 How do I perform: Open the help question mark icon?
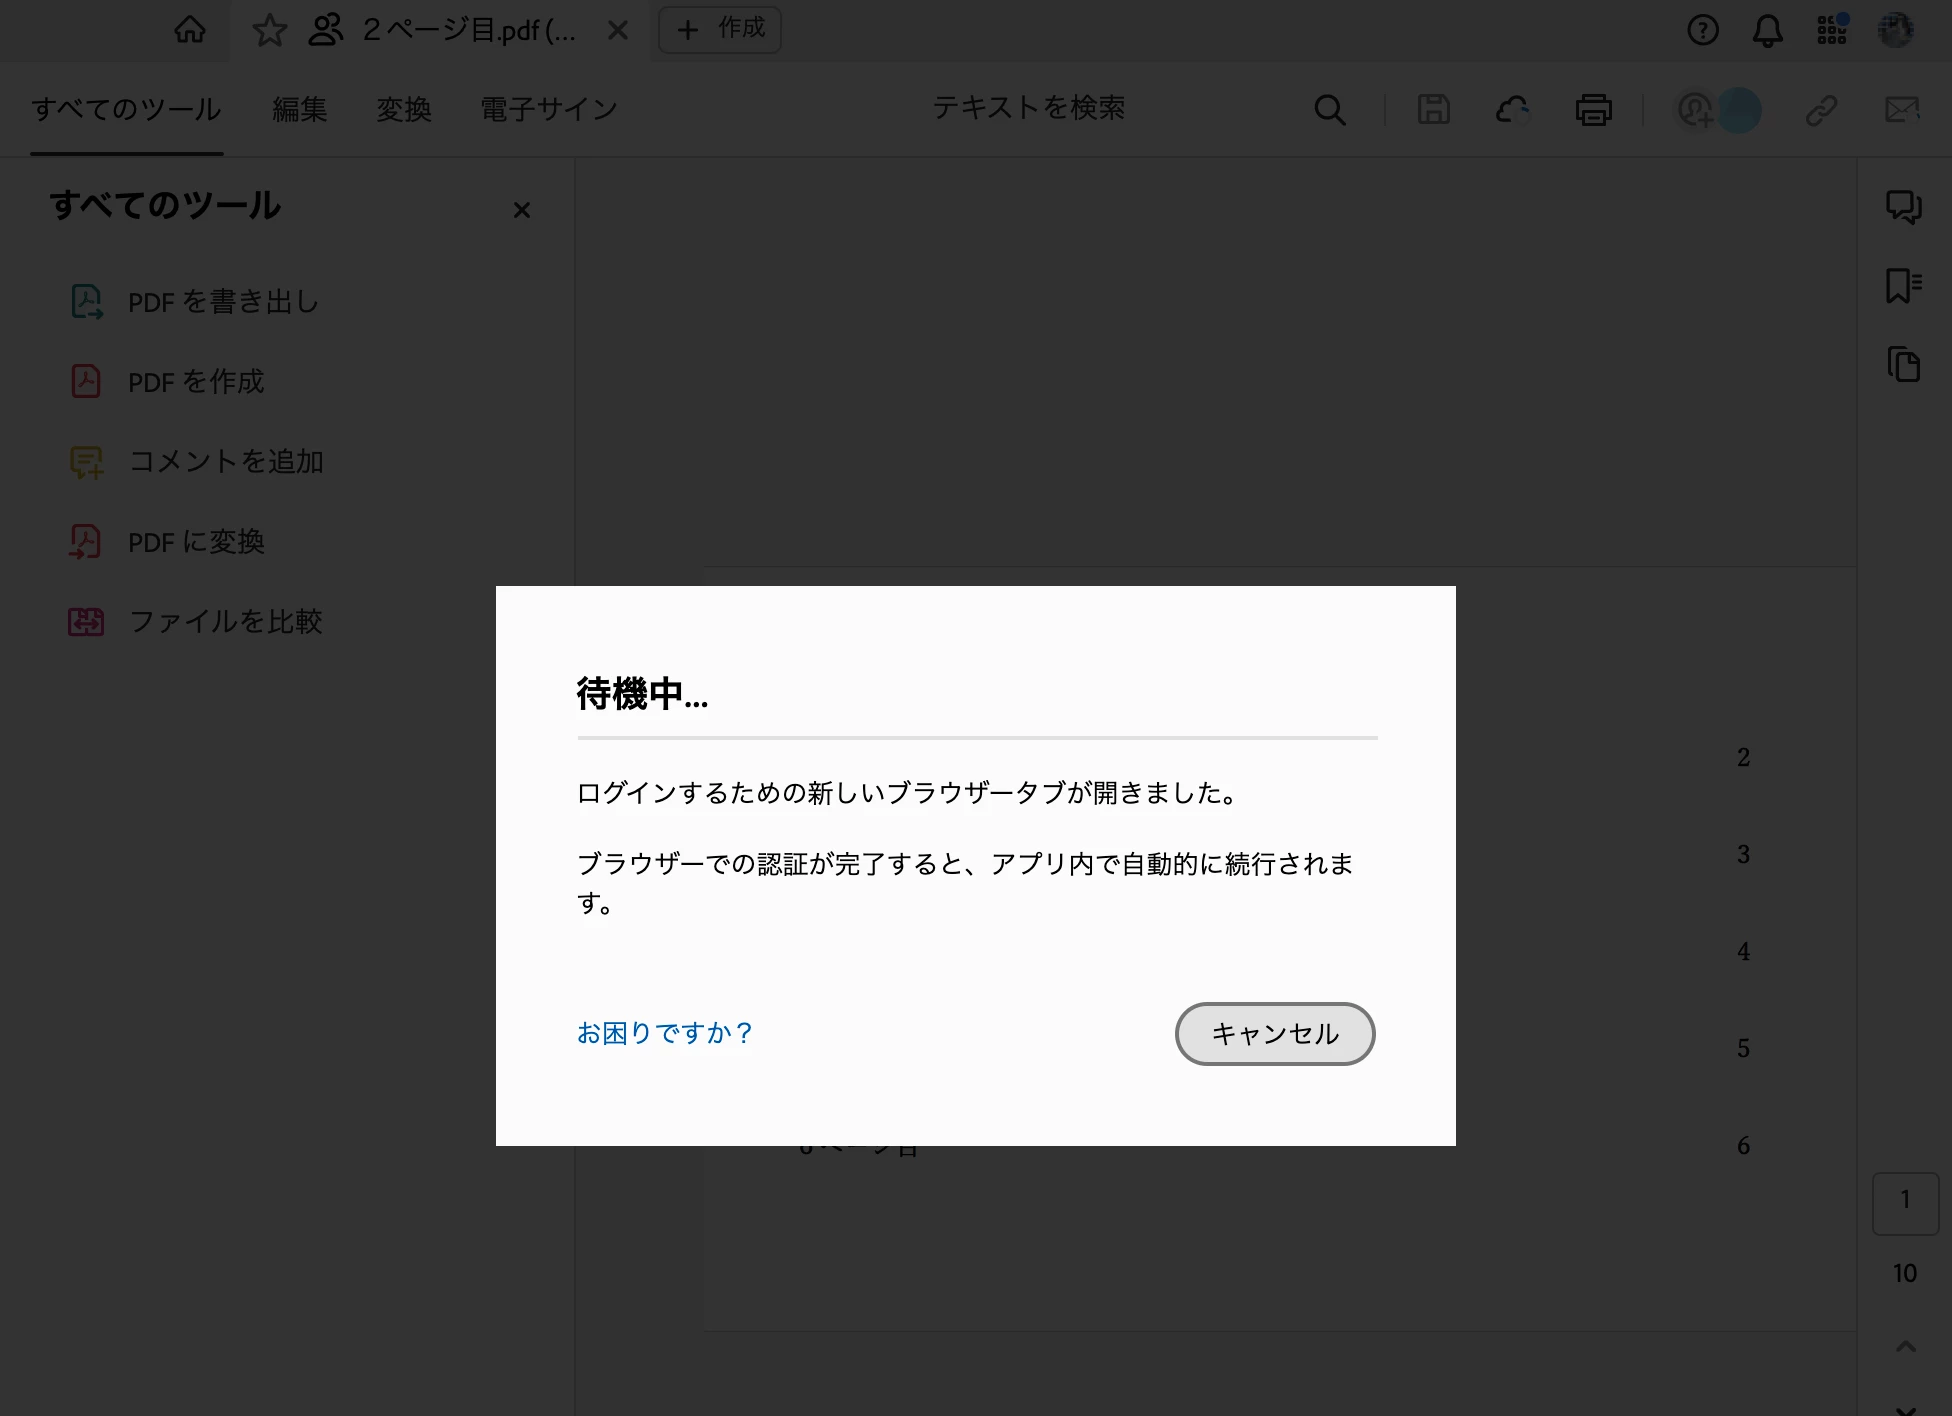click(x=1702, y=30)
